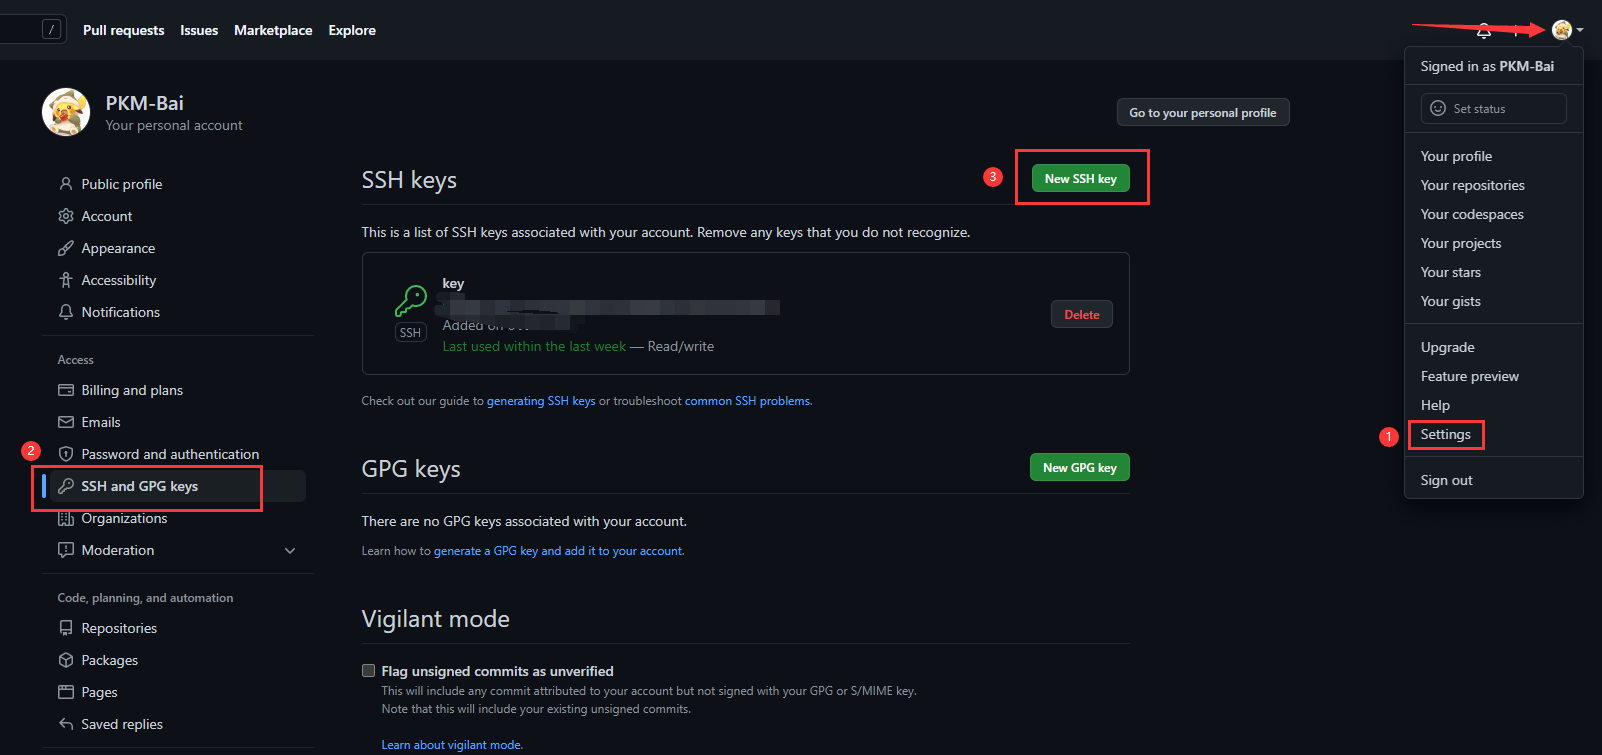
Task: Open the header notifications bell
Action: point(1484,31)
